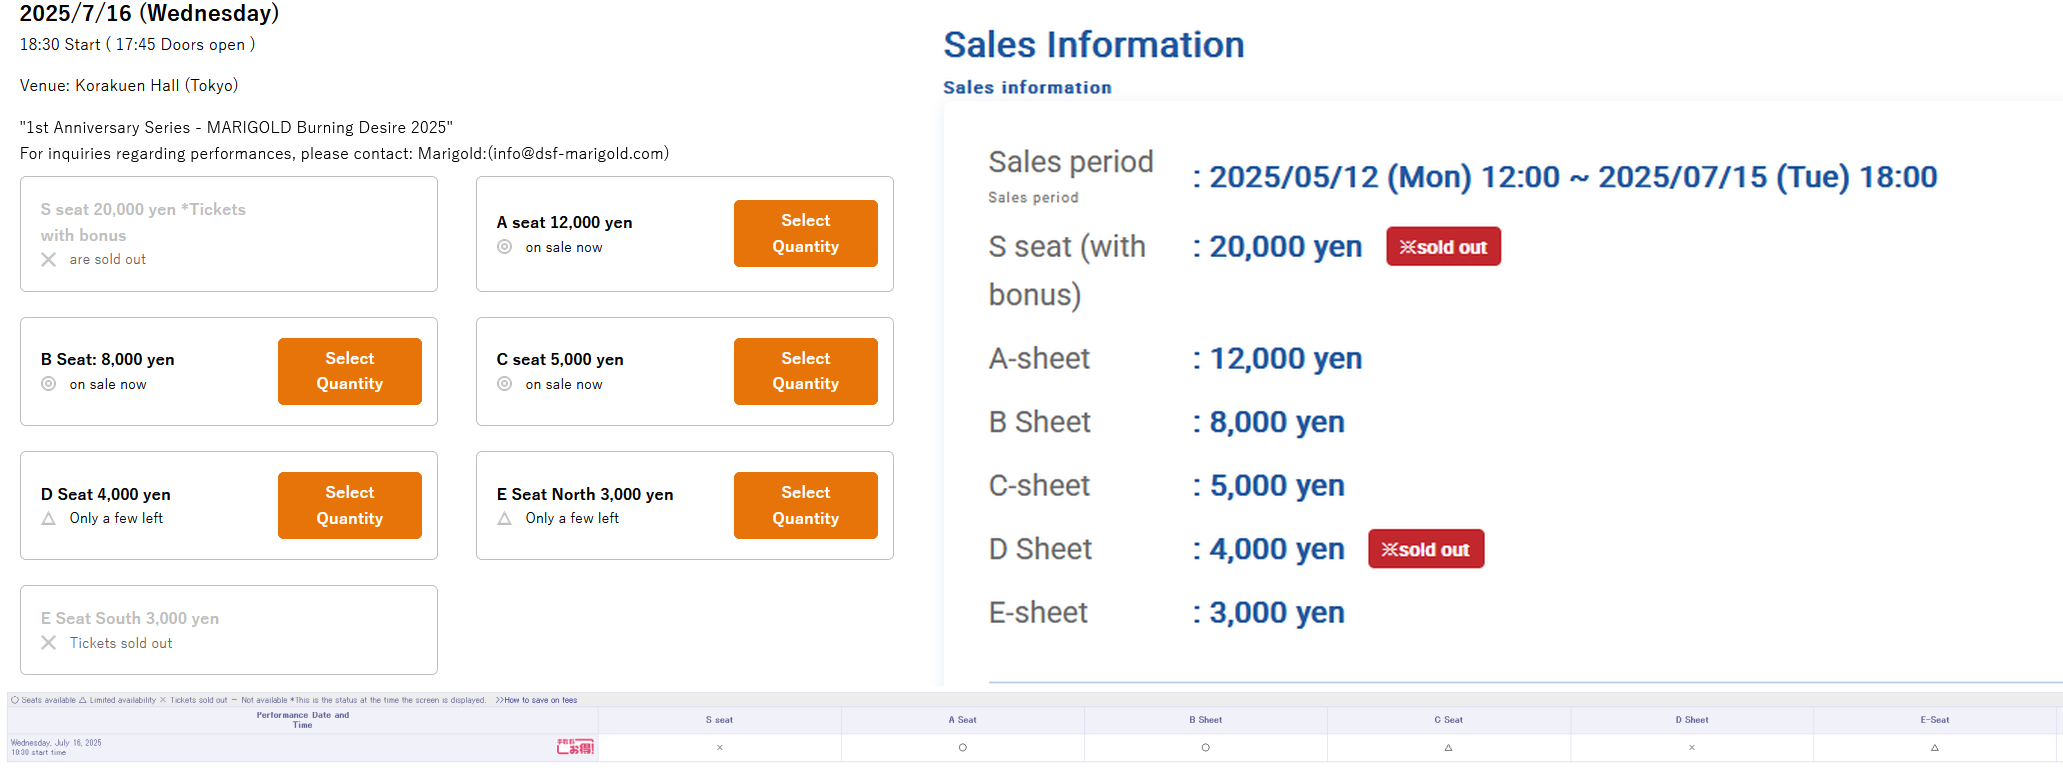The width and height of the screenshot is (2063, 772).
Task: Click 'Wednesday, July 16, 2025' in table row
Action: pos(56,743)
